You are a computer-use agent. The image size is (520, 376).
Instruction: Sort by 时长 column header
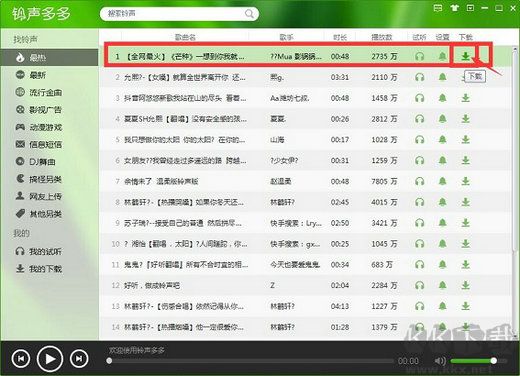340,37
